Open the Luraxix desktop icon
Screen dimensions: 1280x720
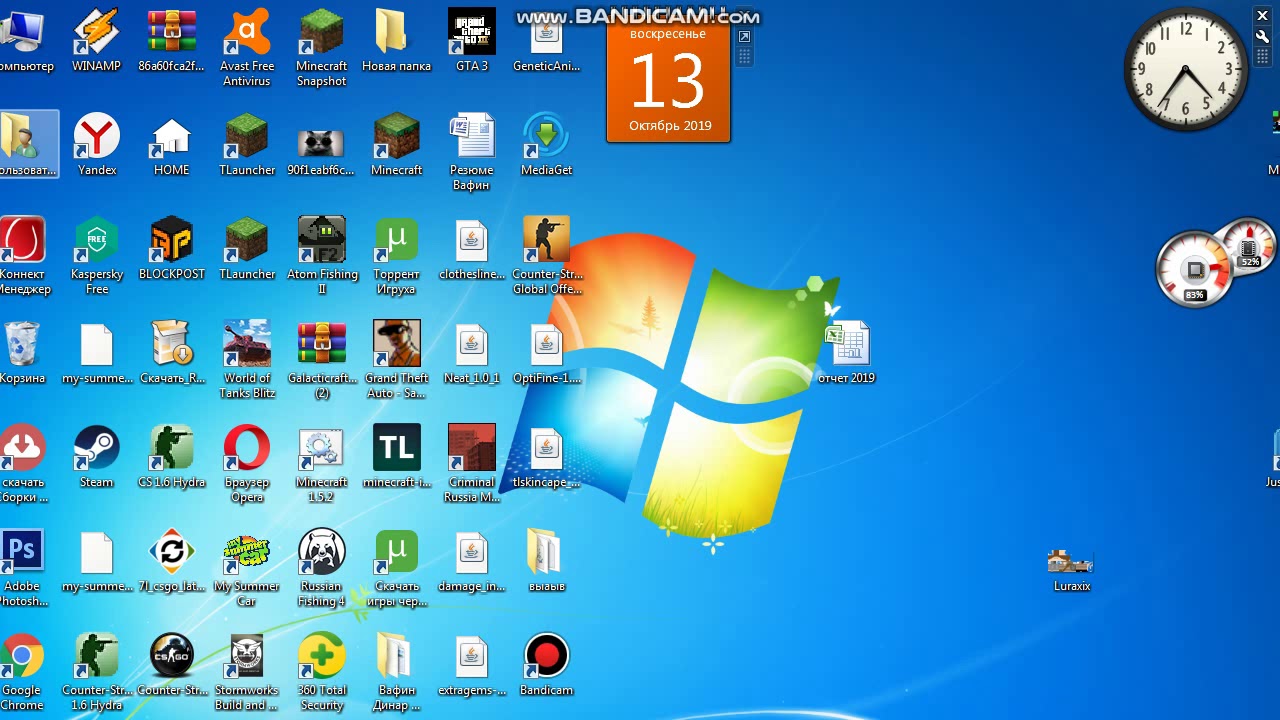1072,568
